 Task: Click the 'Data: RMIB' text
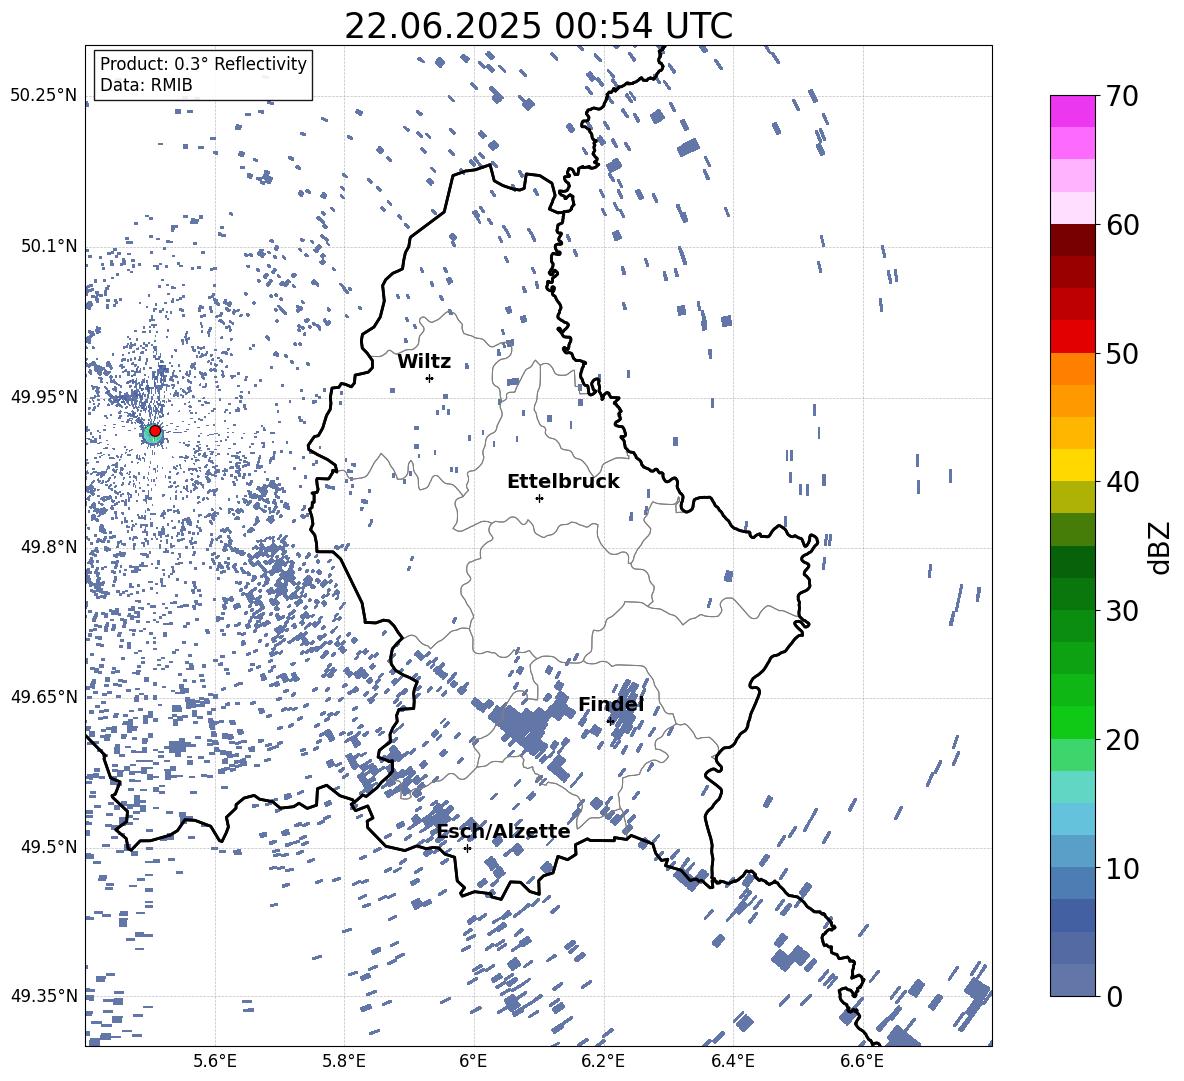point(146,85)
